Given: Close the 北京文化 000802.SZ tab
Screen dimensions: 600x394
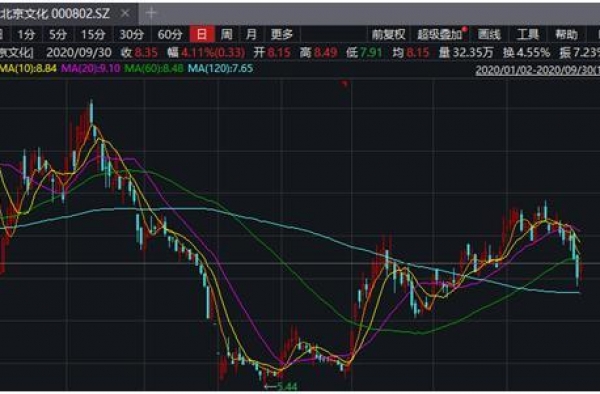Looking at the screenshot, I should pyautogui.click(x=125, y=14).
